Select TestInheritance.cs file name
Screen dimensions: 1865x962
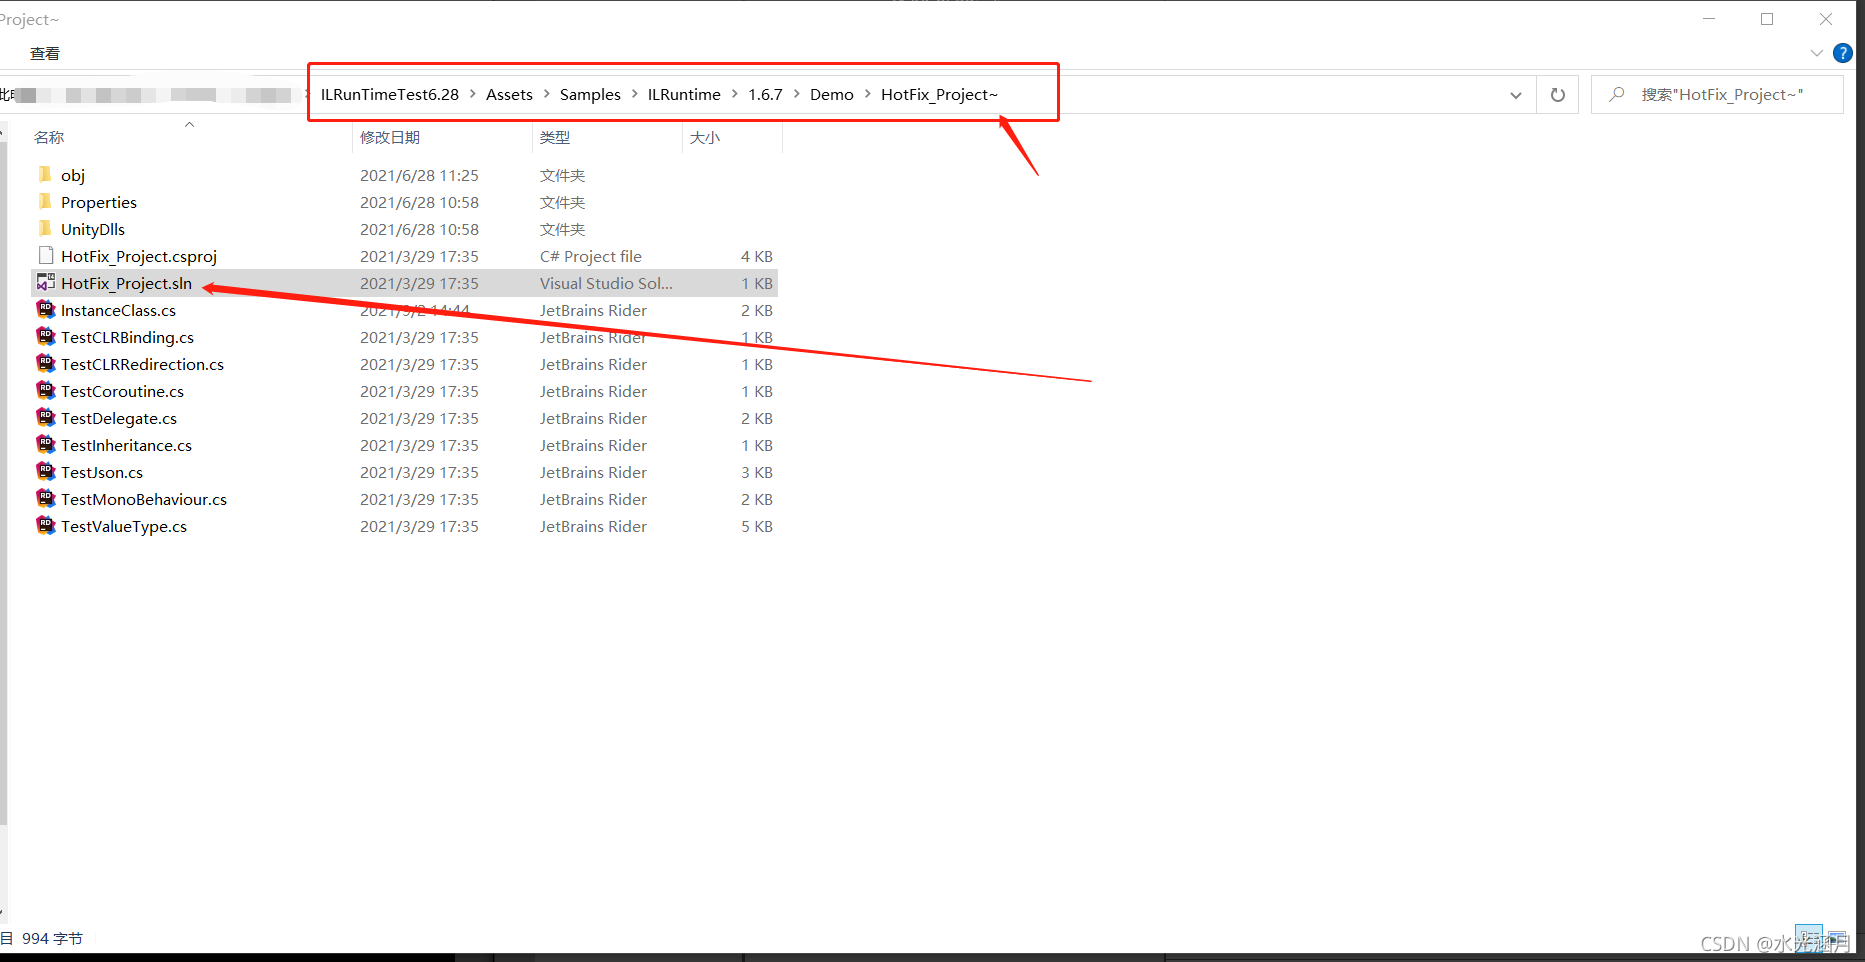126,445
